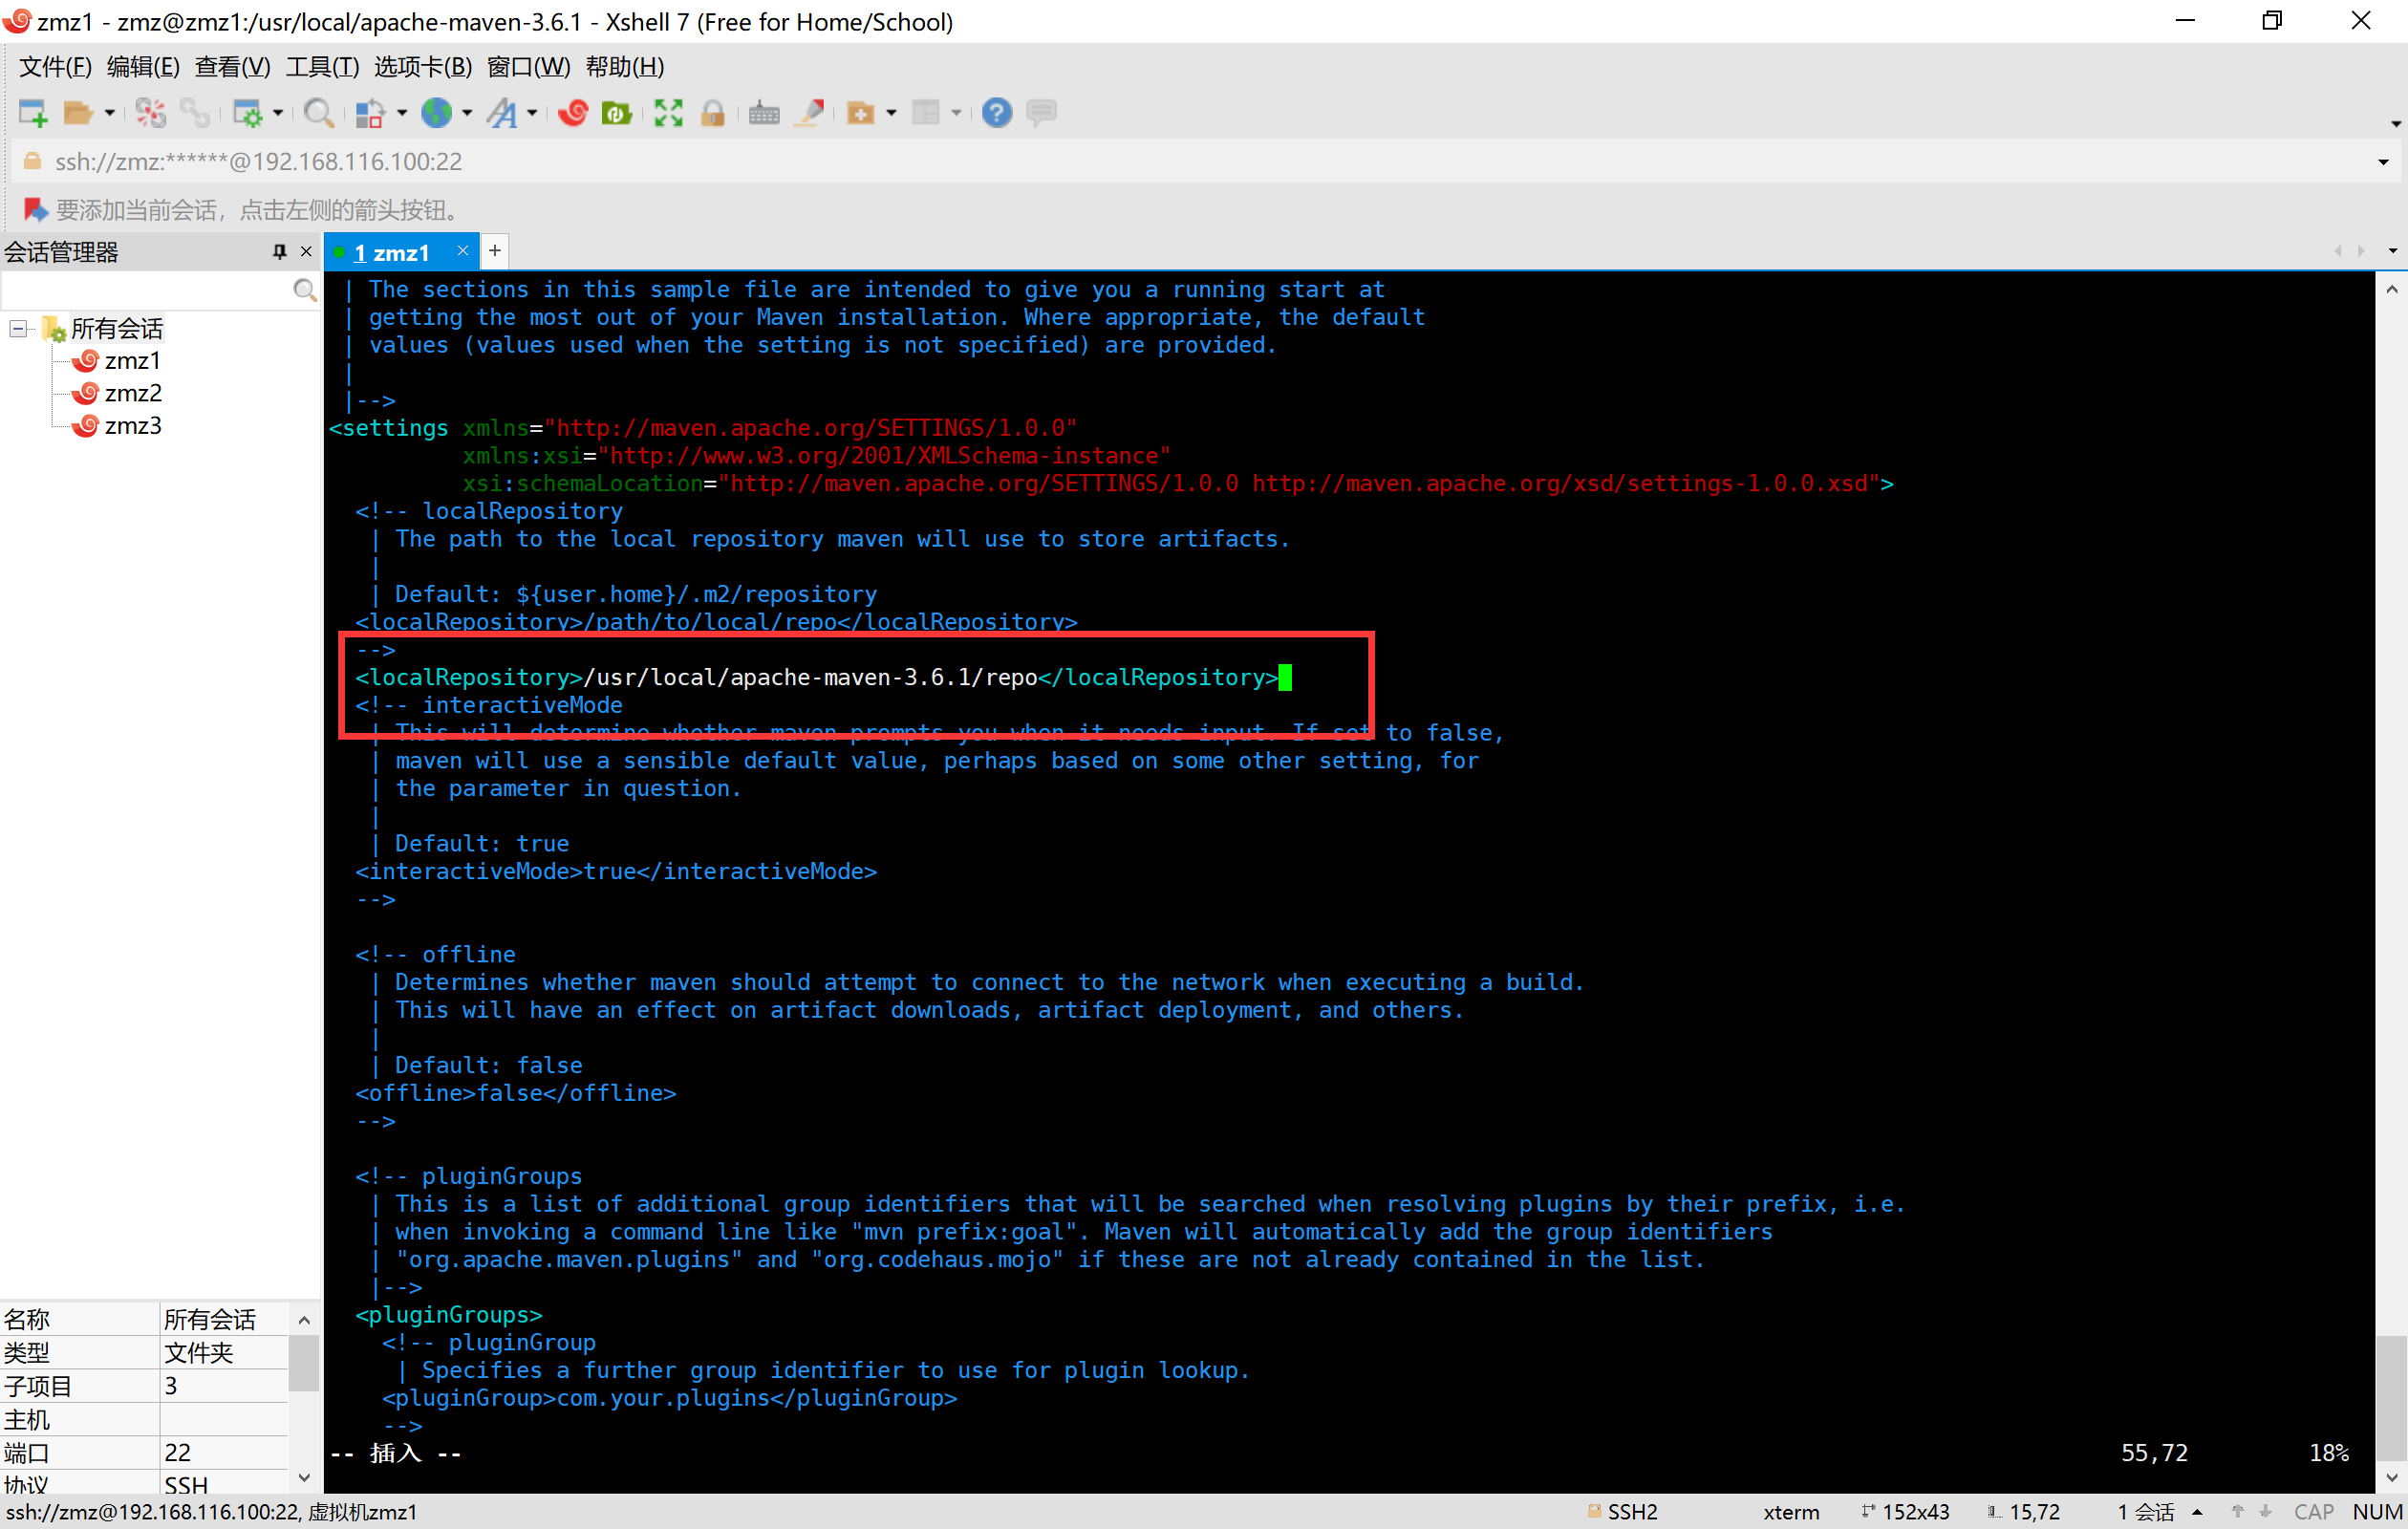The width and height of the screenshot is (2408, 1529).
Task: Use the Find toolbar icon
Action: pos(319,112)
